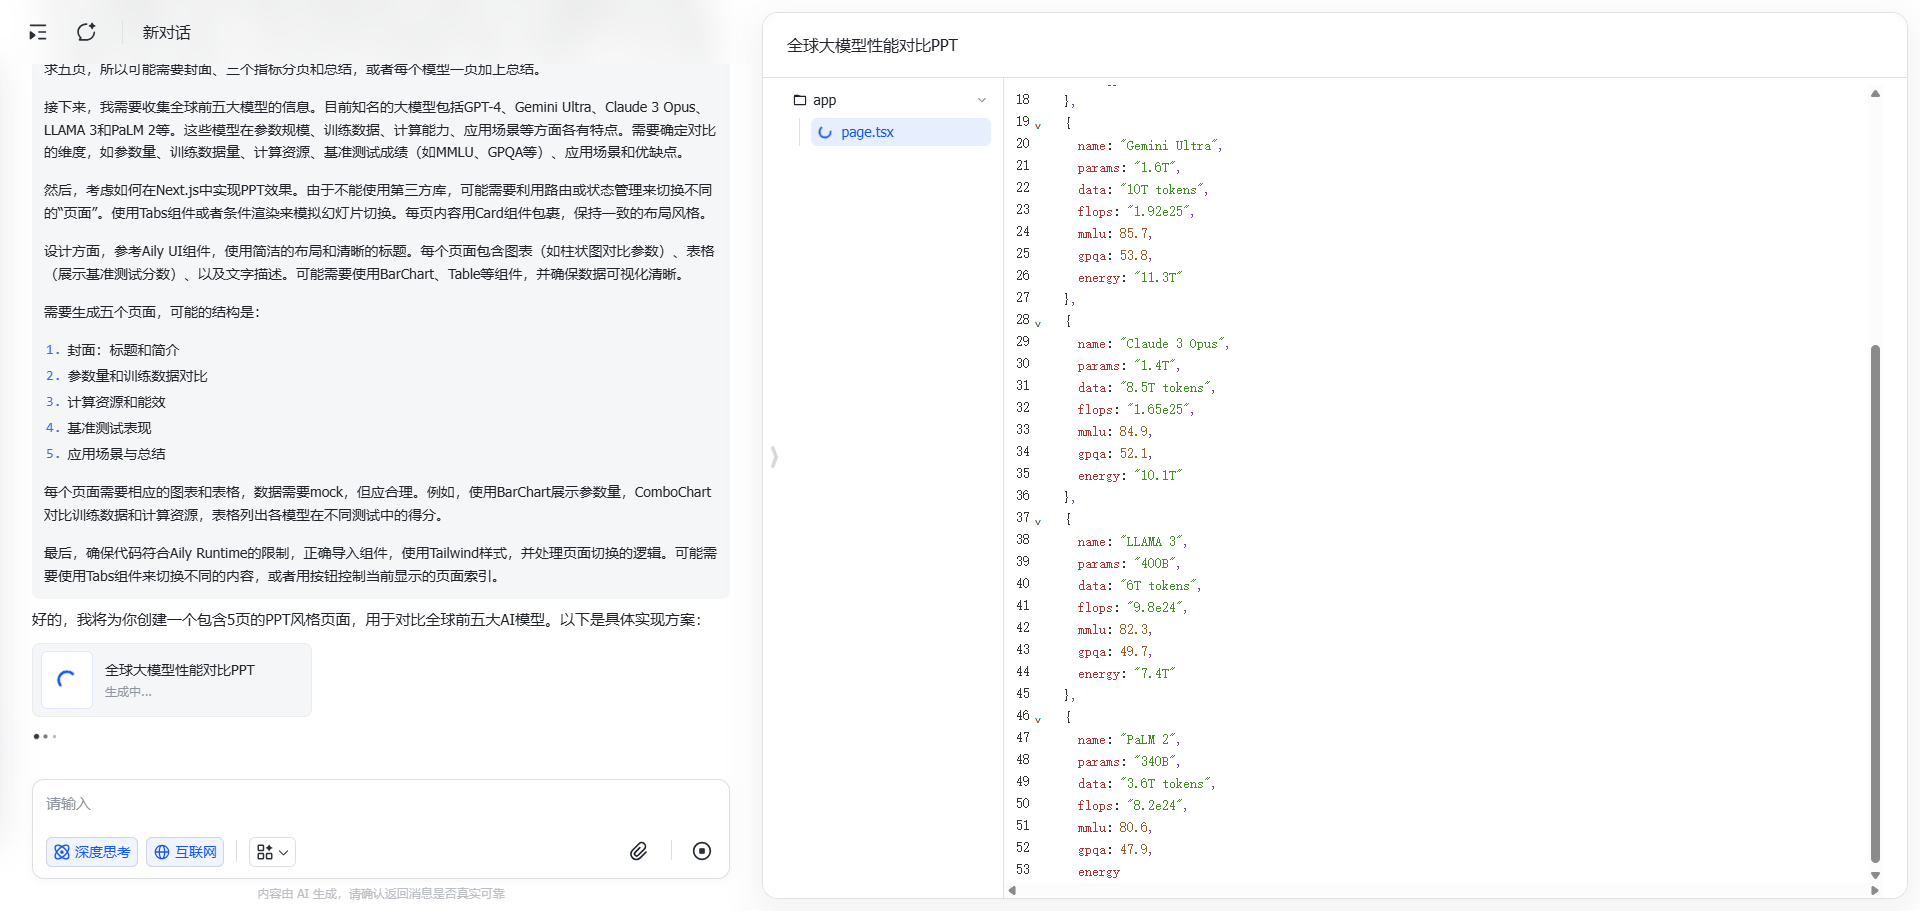Click the paperclip attachment icon
This screenshot has height=911, width=1920.
638,851
